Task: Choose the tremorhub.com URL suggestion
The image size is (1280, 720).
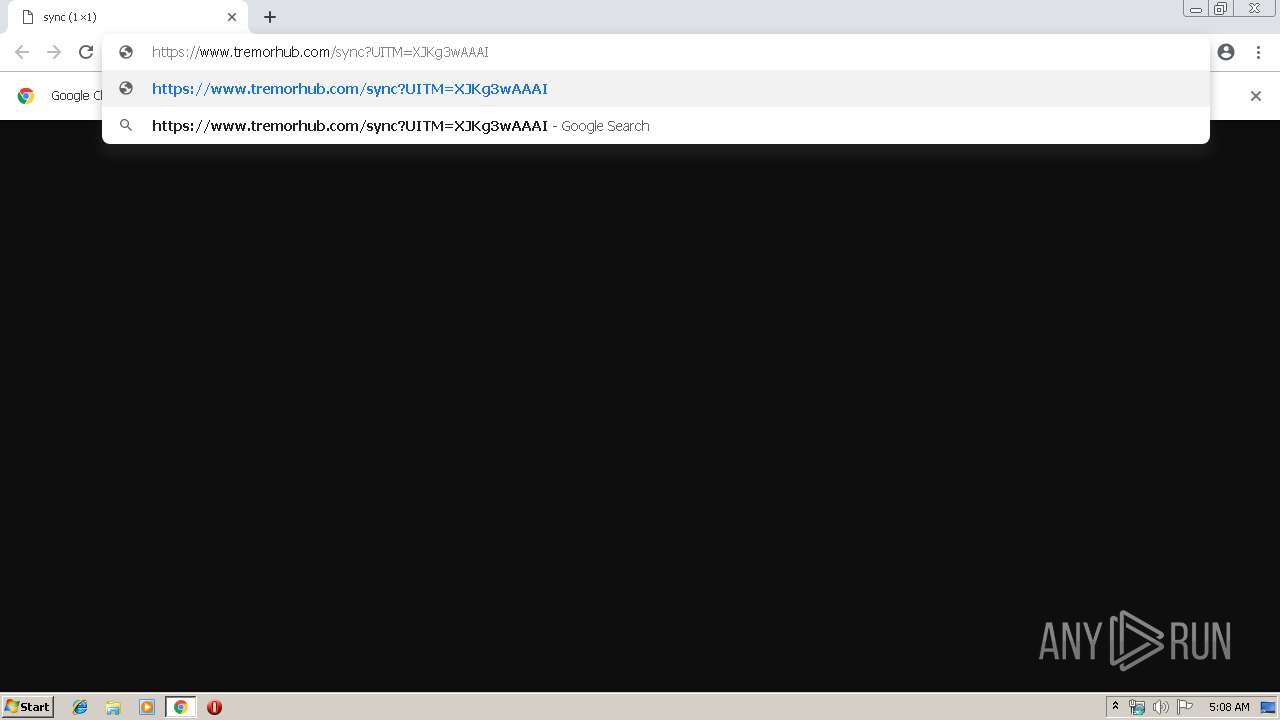Action: (656, 89)
